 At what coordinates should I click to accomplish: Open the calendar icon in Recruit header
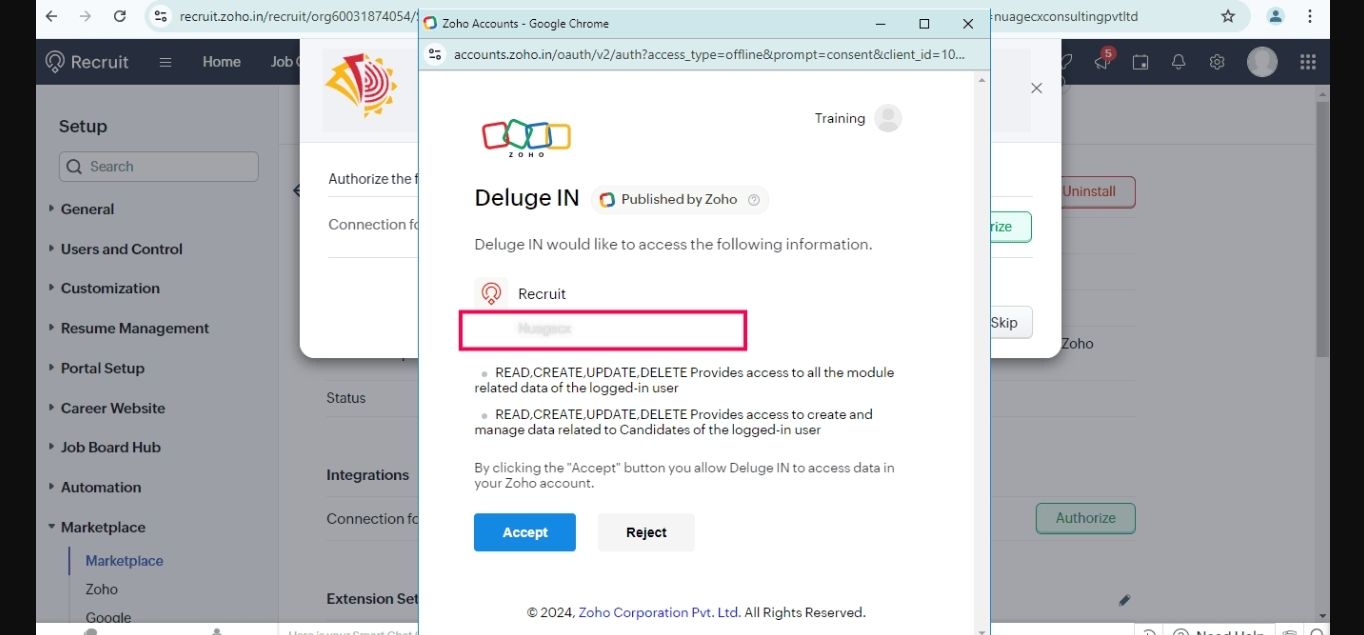click(1140, 62)
